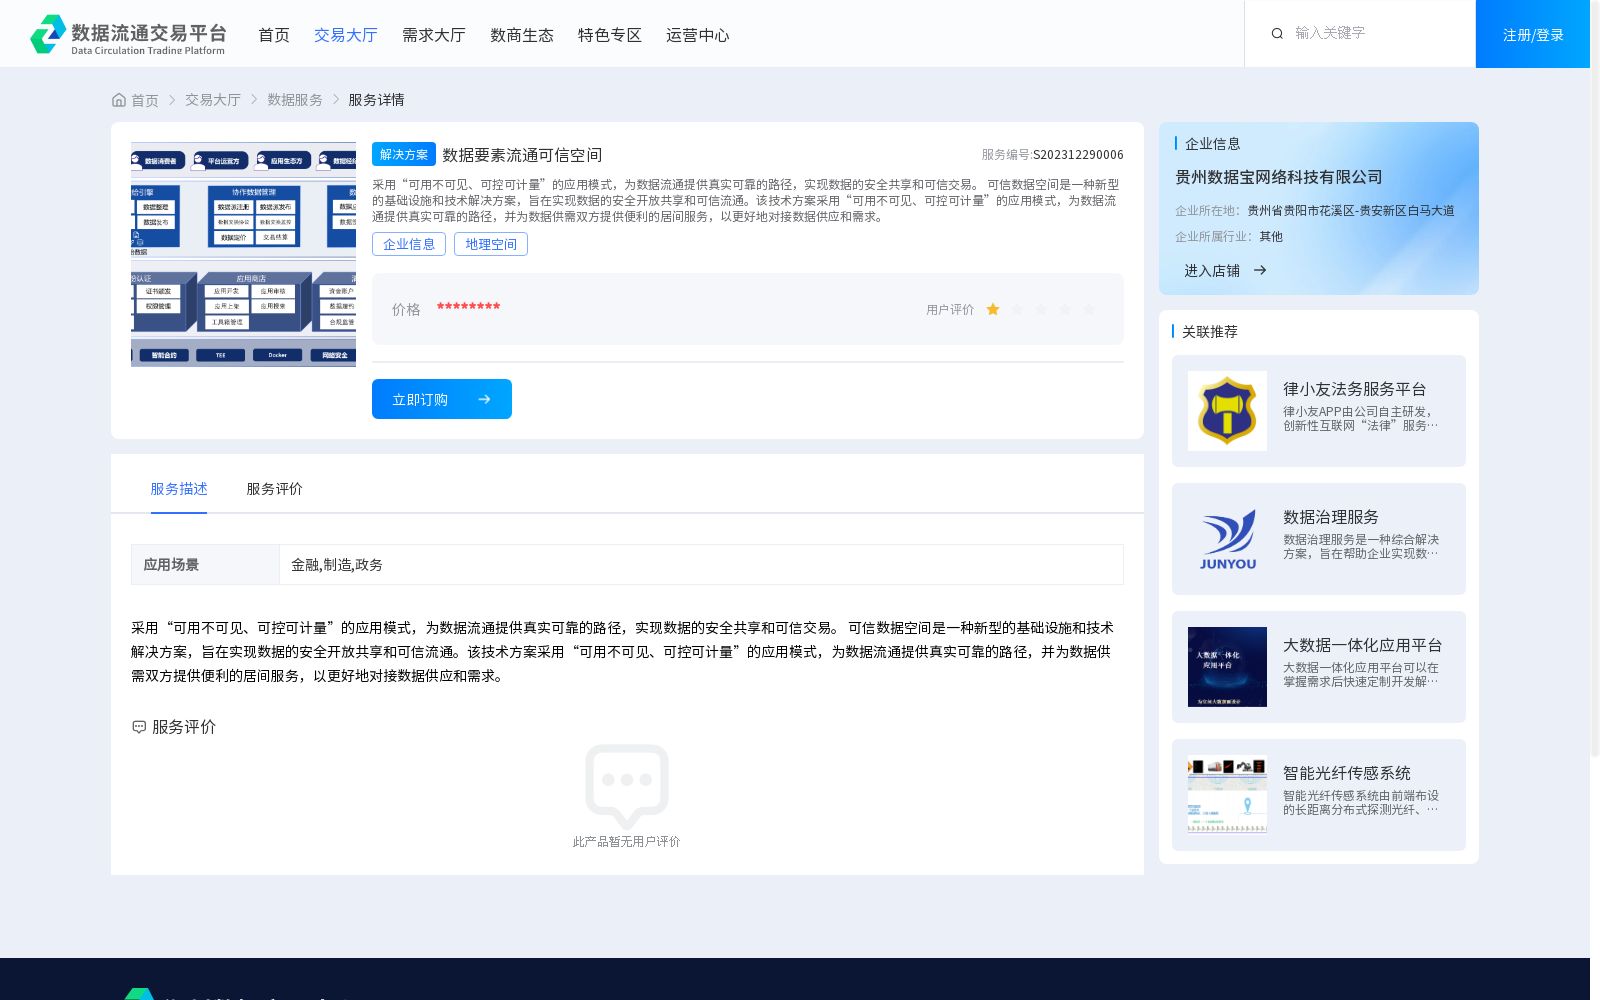Click the 服务详情 breadcrumb text

(376, 100)
